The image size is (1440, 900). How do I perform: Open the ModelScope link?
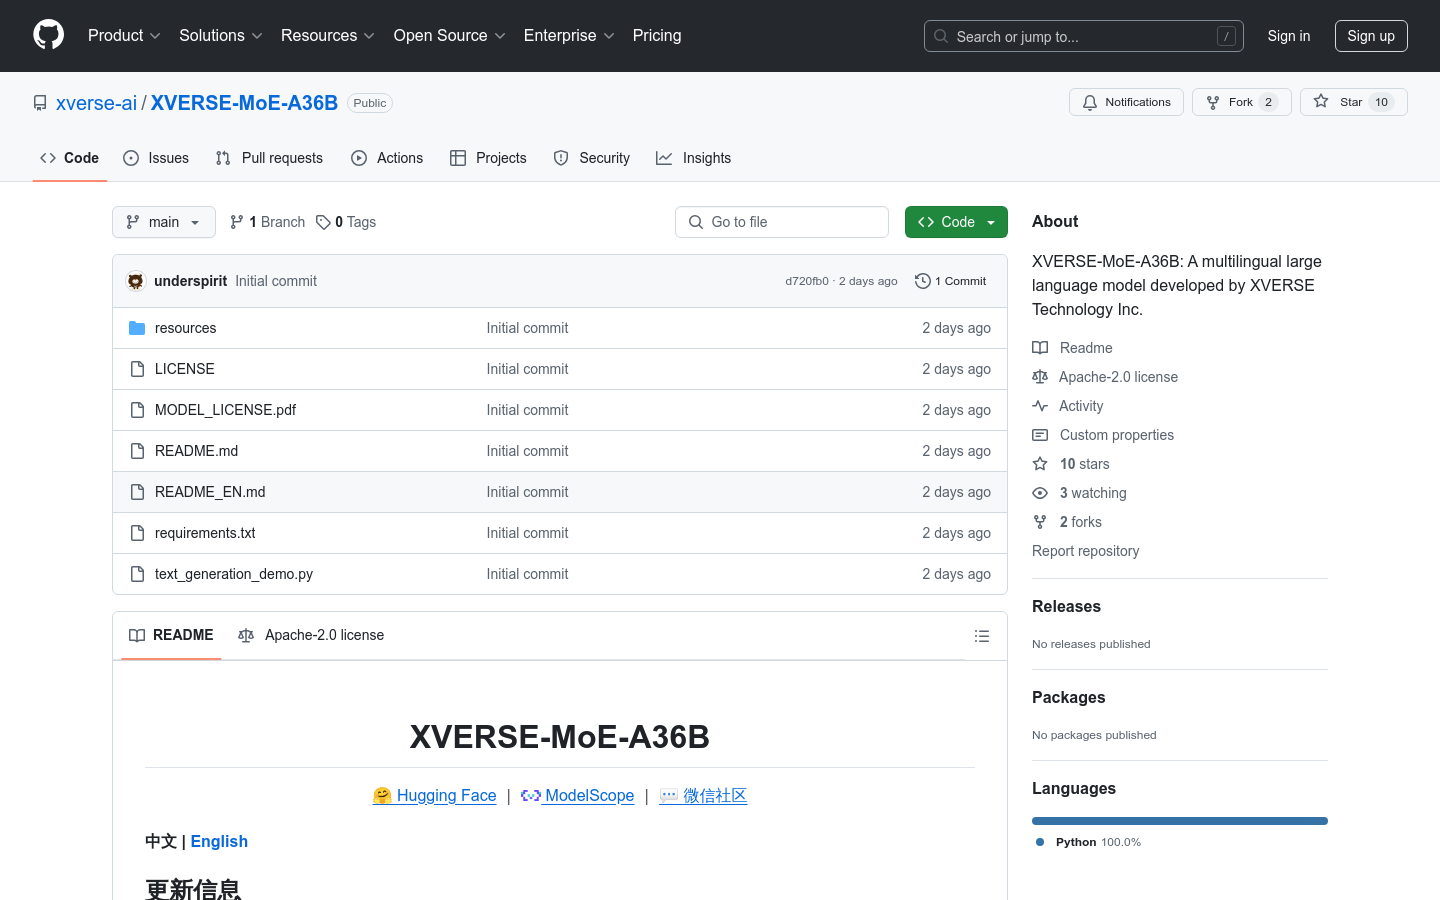point(577,795)
